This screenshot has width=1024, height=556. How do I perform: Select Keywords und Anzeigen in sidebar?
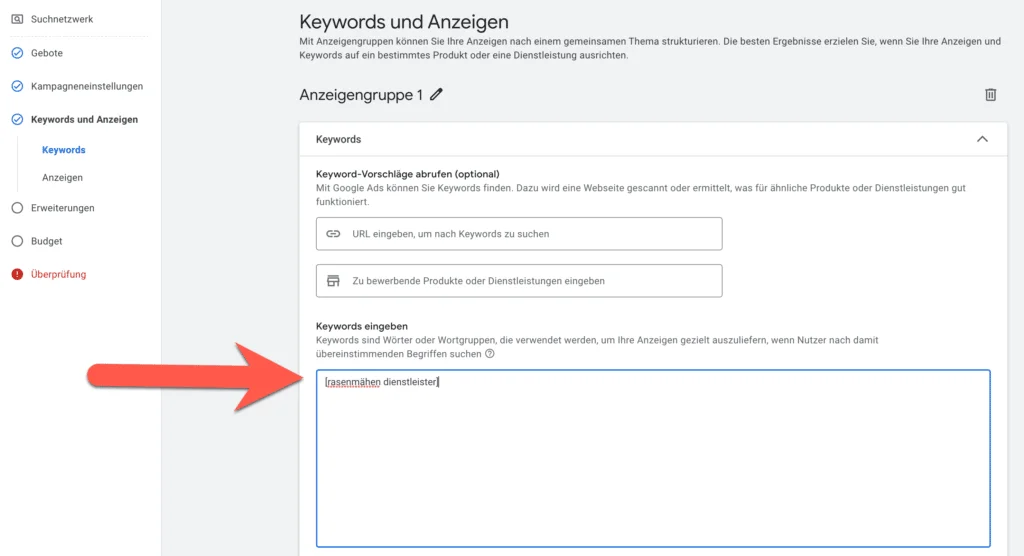[84, 120]
